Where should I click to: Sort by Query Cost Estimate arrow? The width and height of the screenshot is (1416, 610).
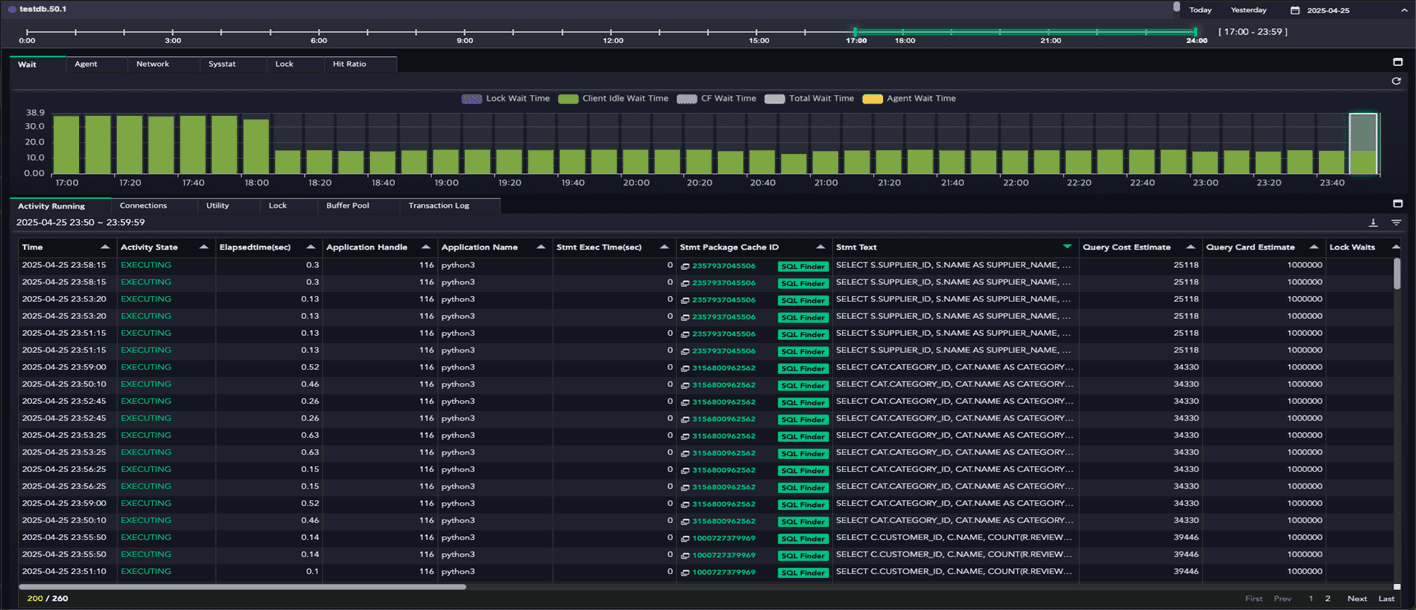click(x=1191, y=247)
